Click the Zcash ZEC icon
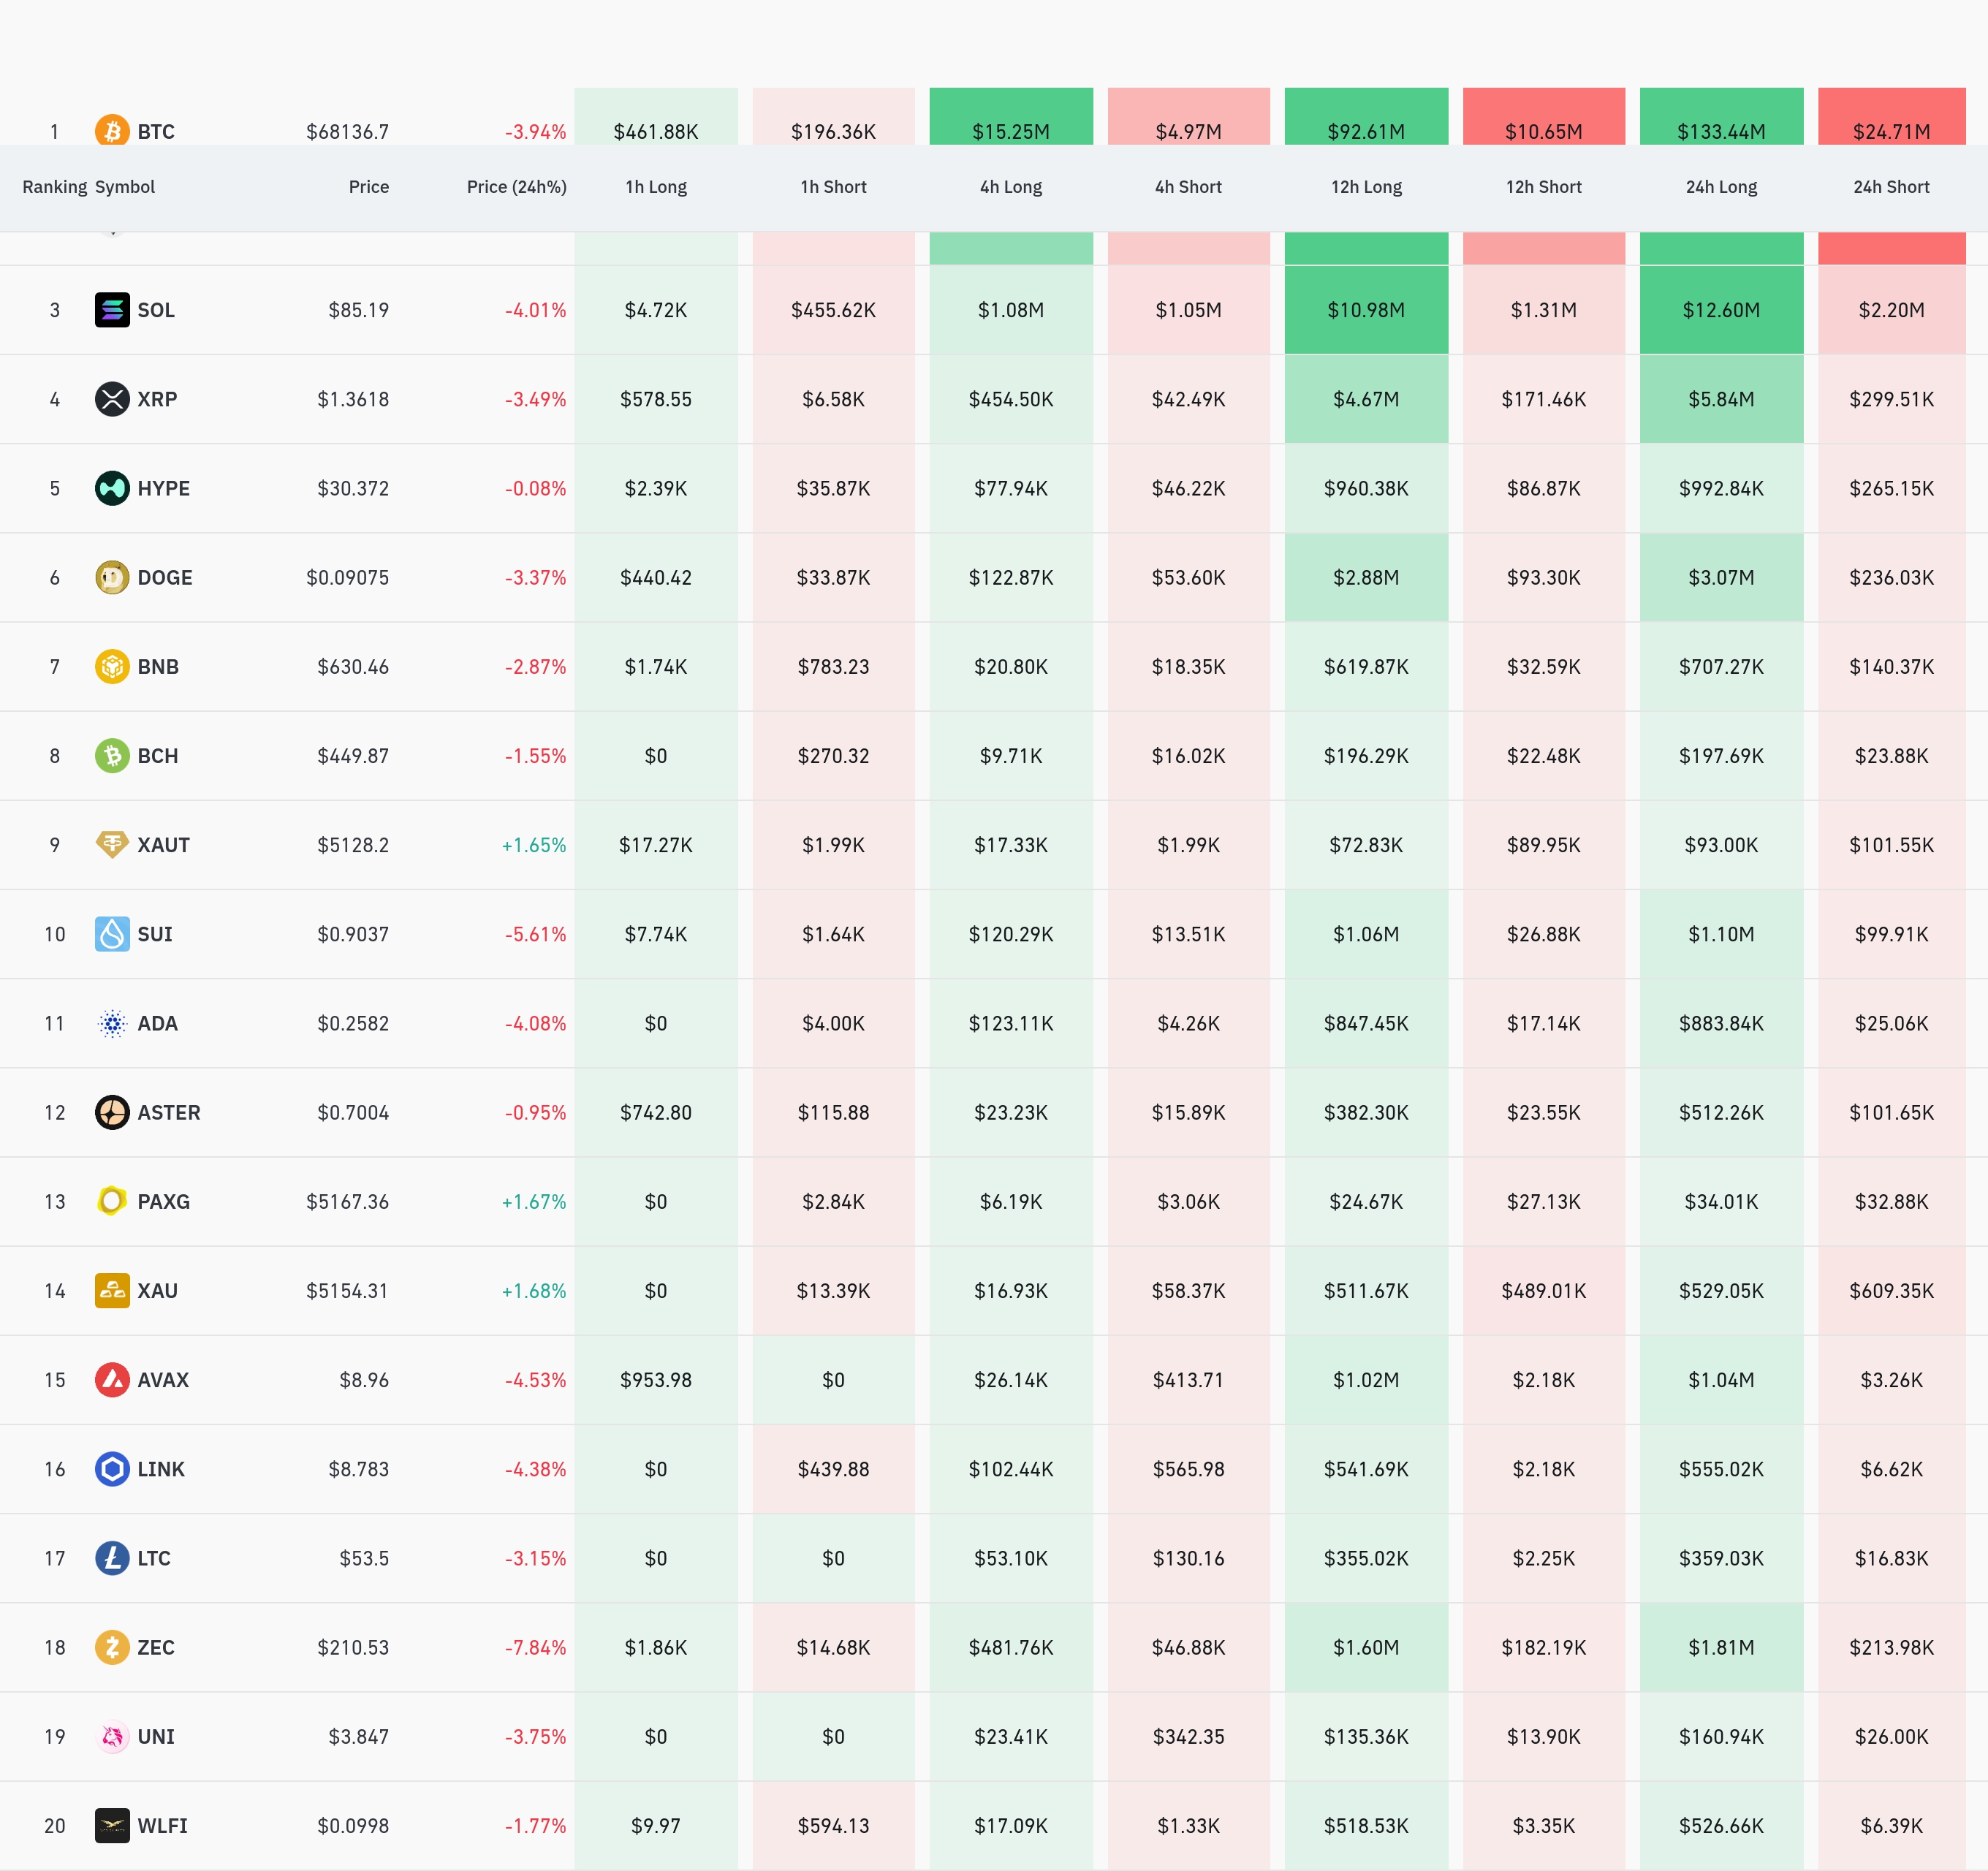Viewport: 1988px width, 1871px height. click(112, 1647)
